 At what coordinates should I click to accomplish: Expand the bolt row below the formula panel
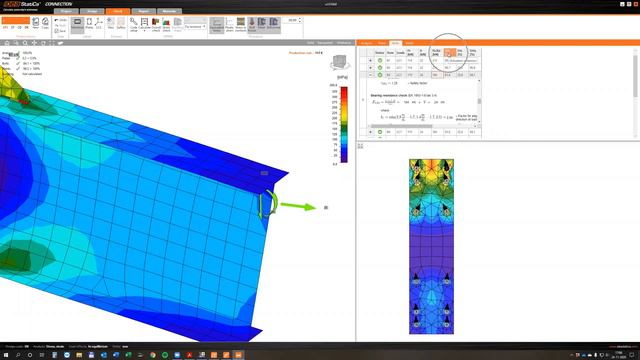click(x=370, y=132)
